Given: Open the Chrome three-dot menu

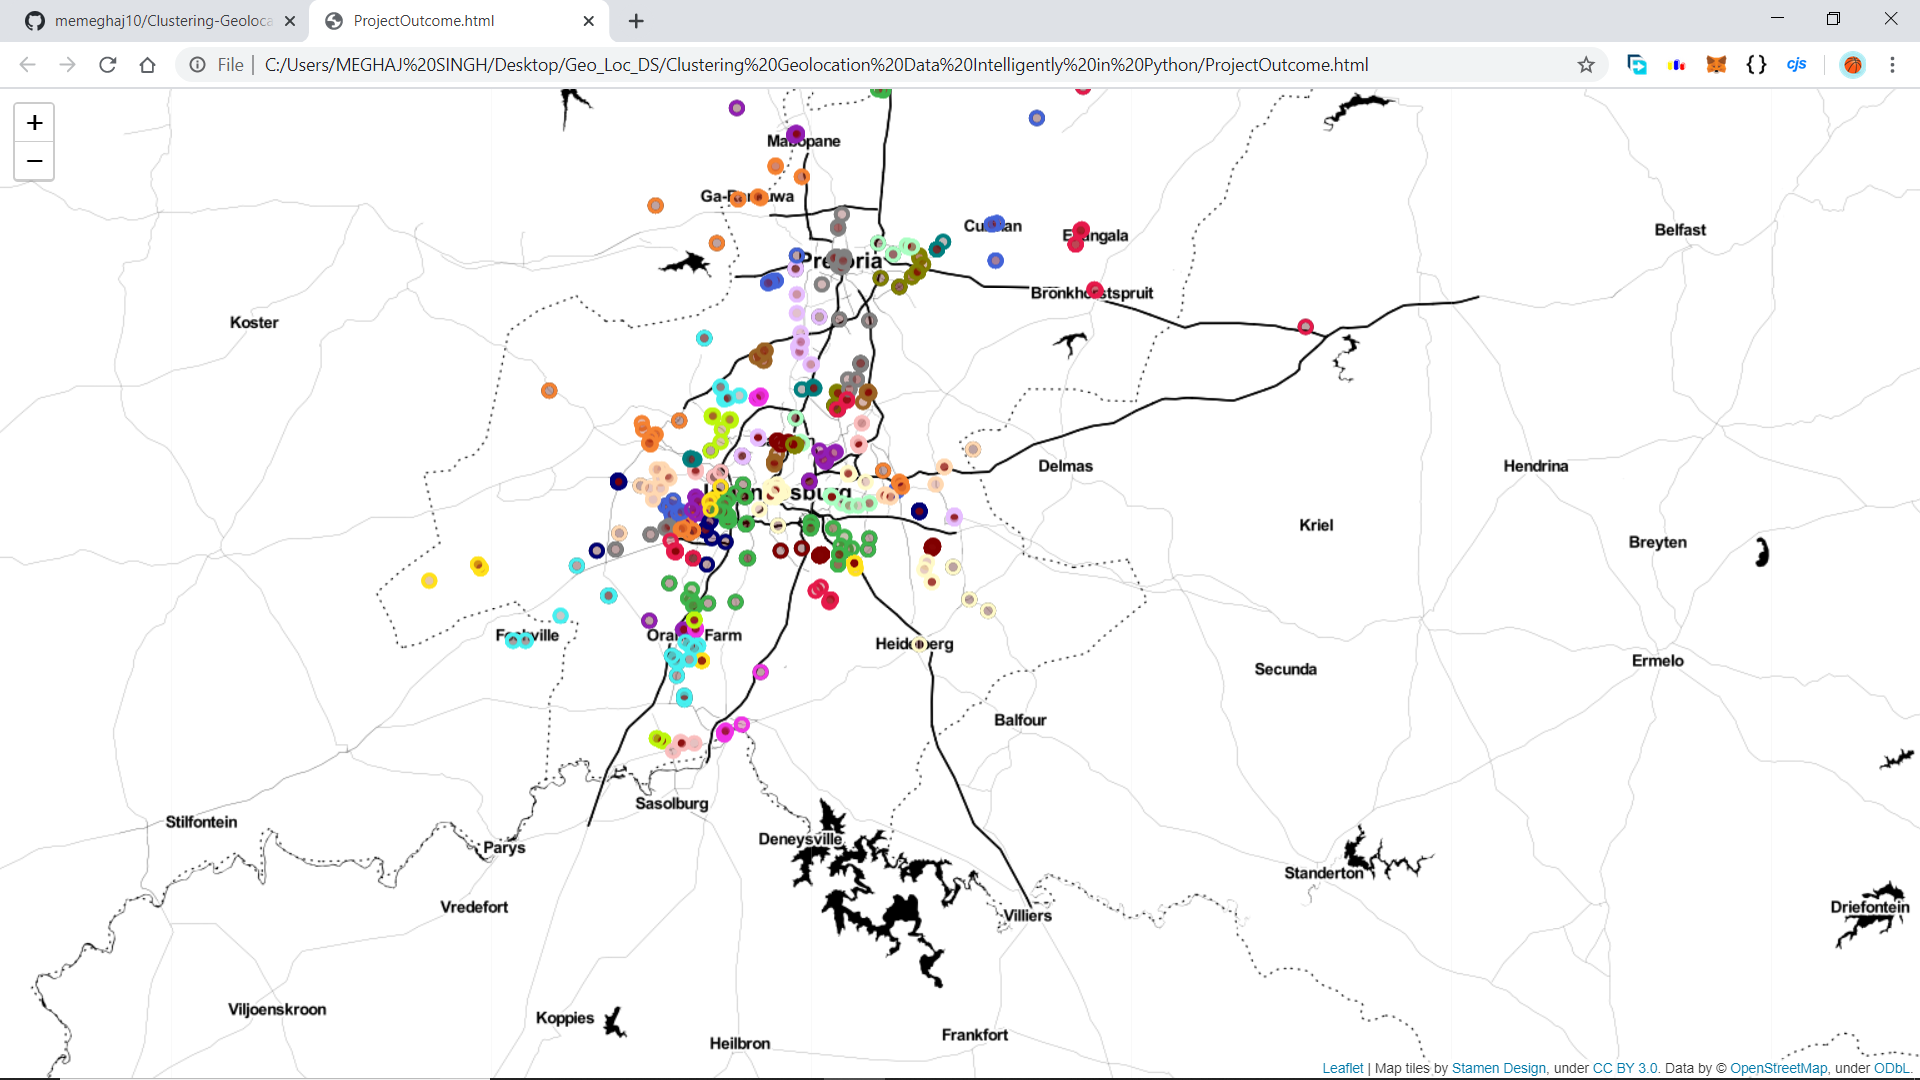Looking at the screenshot, I should coord(1892,65).
